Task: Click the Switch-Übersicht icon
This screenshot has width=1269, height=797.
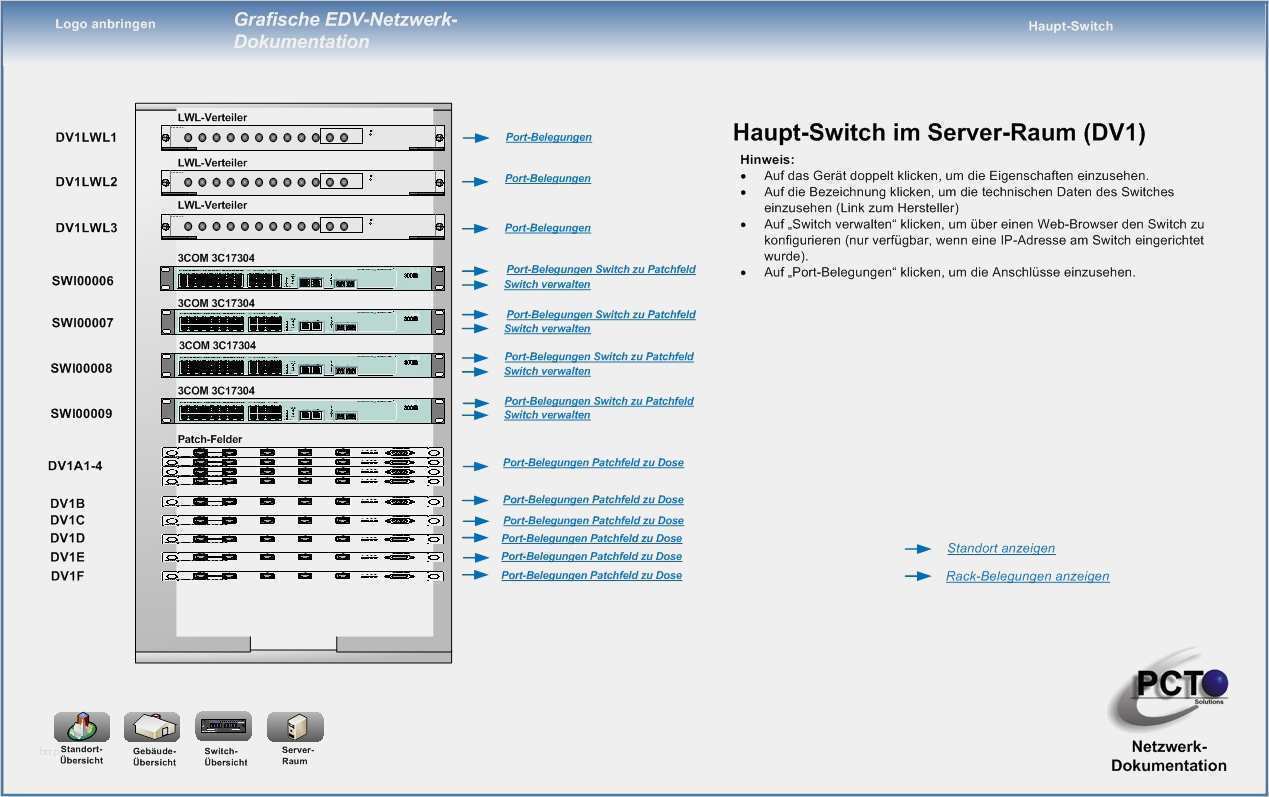Action: click(223, 726)
